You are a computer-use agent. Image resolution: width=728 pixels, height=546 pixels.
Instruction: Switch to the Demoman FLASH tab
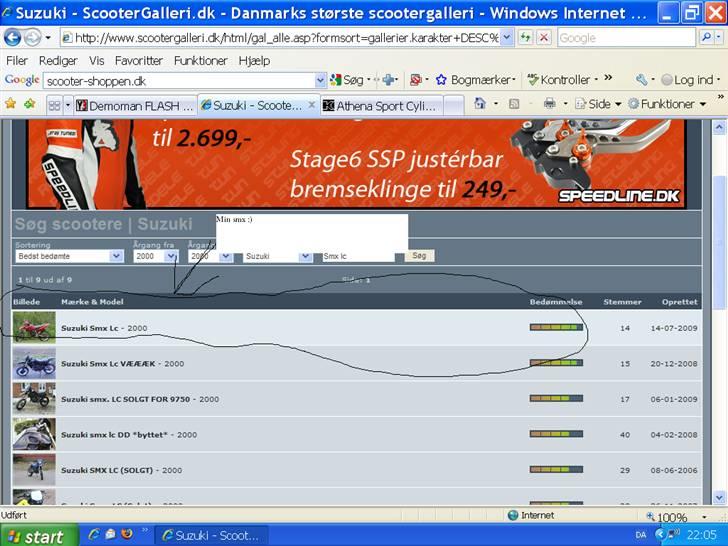tap(133, 105)
